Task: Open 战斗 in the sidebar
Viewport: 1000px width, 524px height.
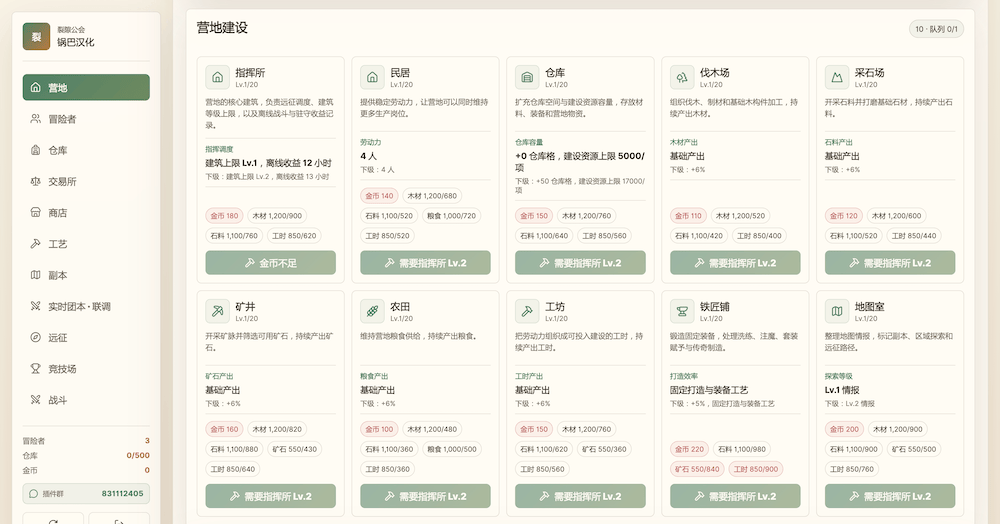Action: pyautogui.click(x=86, y=400)
